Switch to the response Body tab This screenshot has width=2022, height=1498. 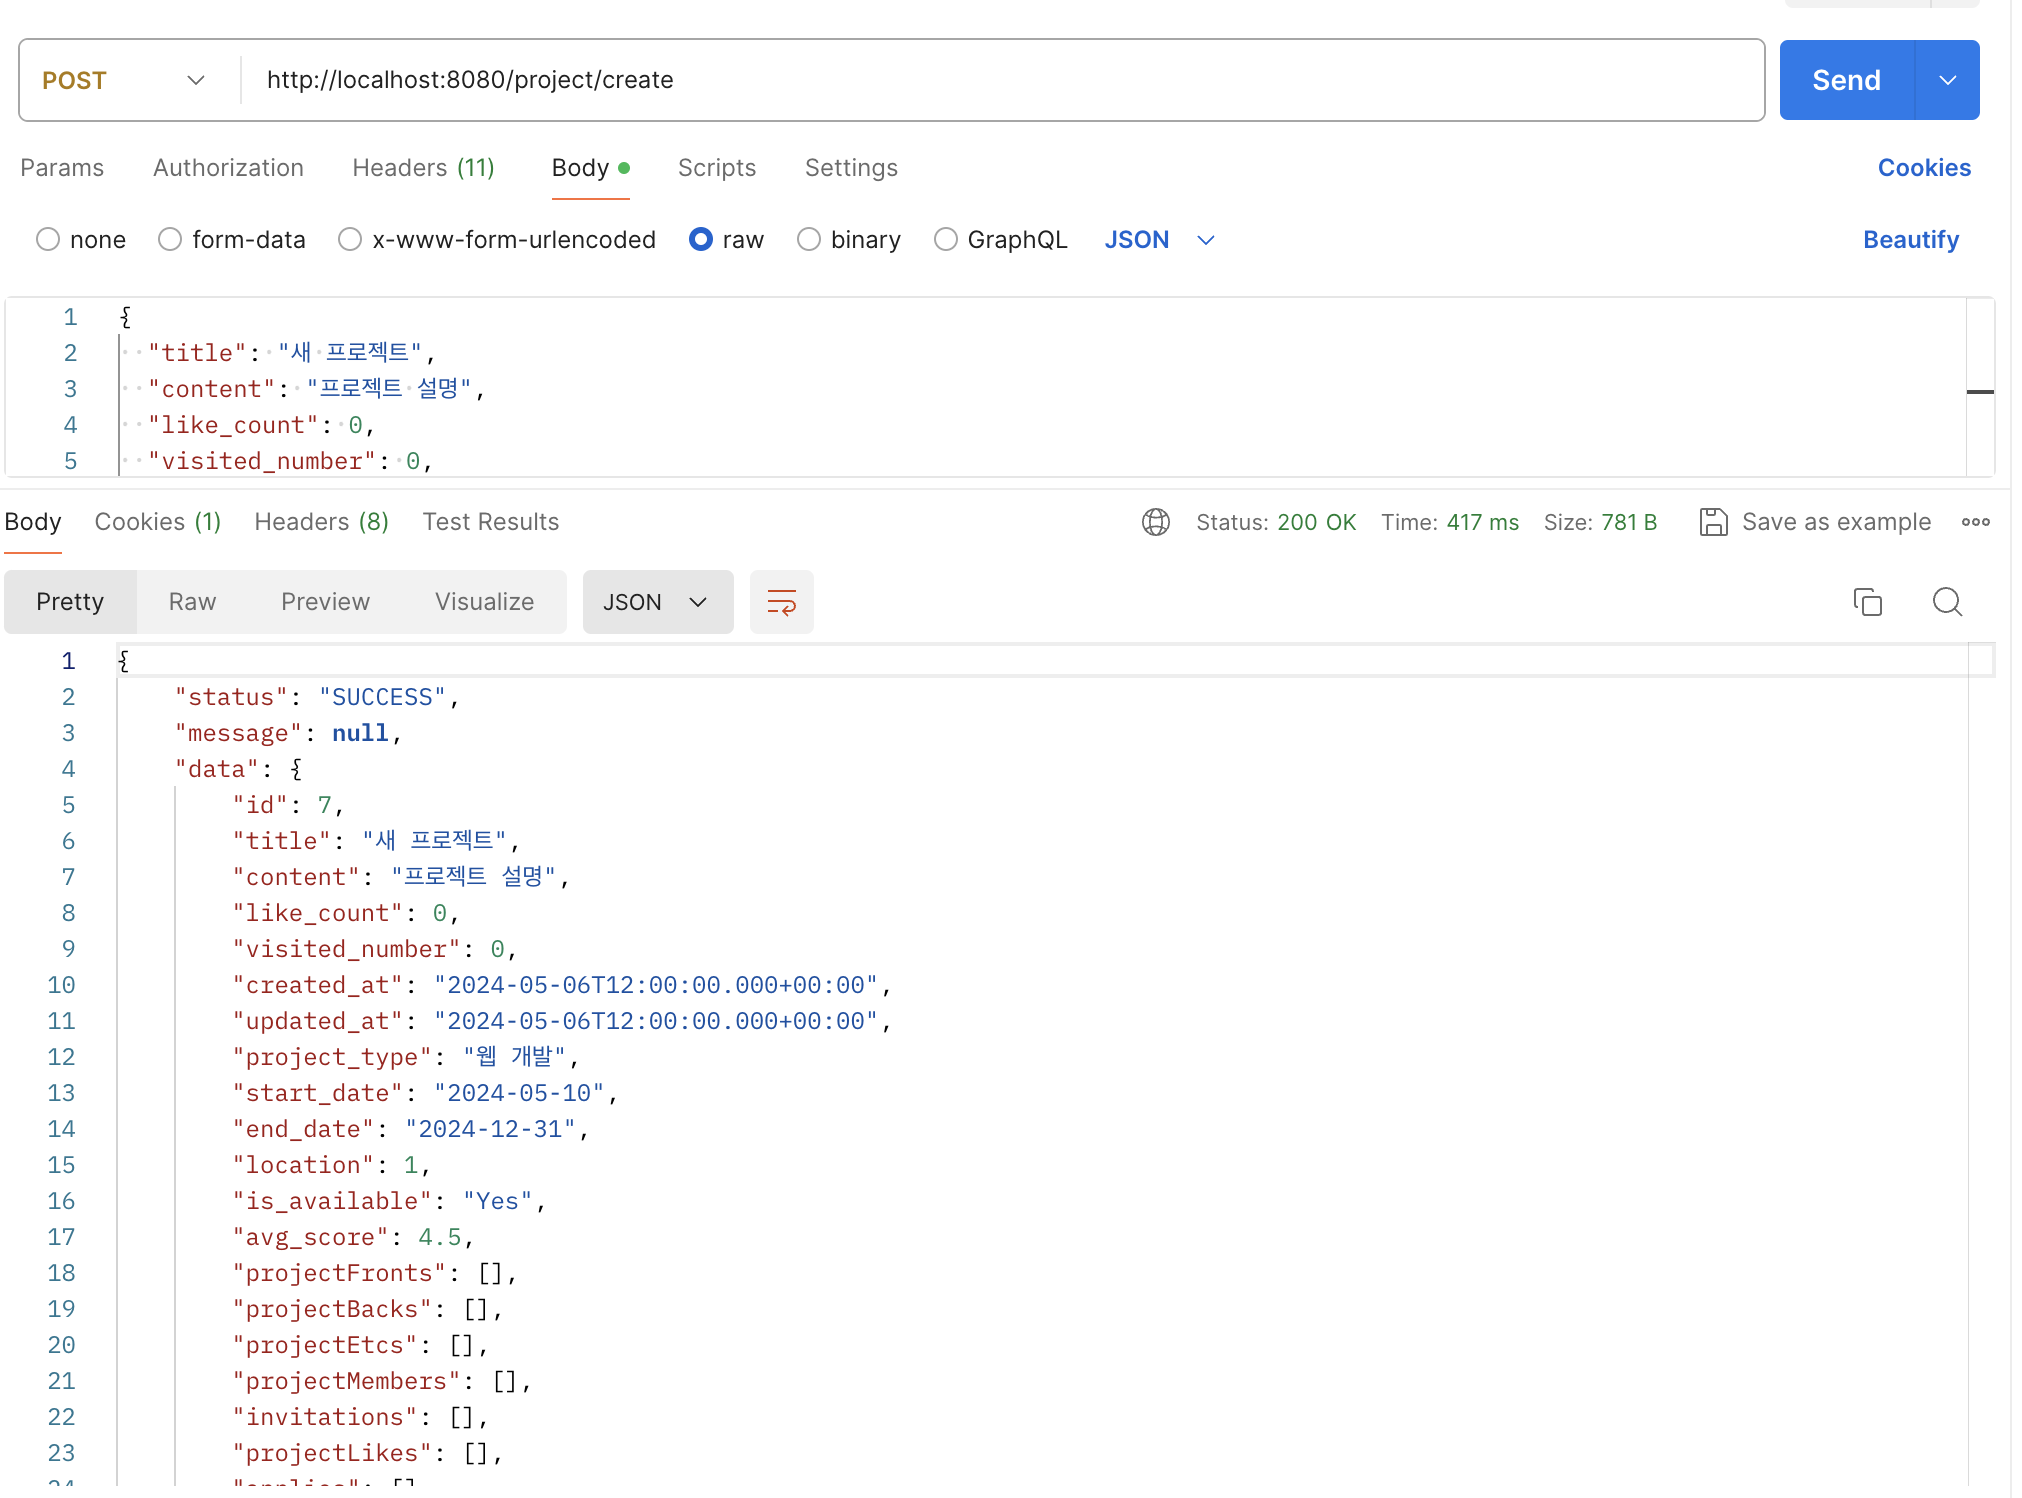point(33,522)
